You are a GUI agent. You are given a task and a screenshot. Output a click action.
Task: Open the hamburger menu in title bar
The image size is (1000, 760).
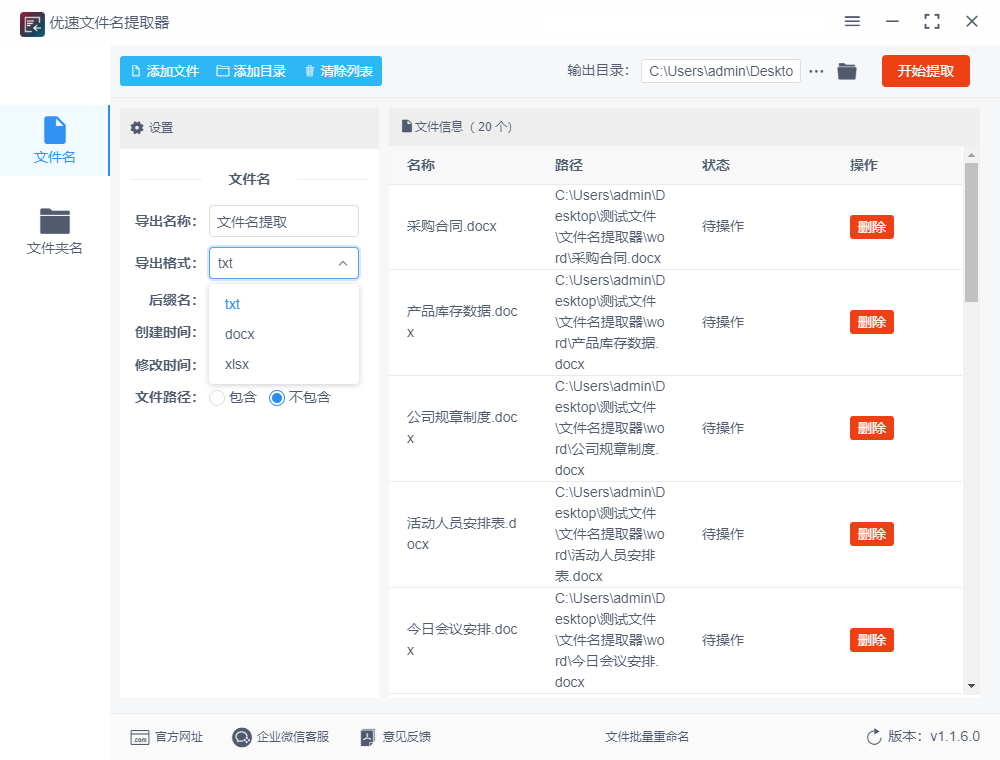852,21
